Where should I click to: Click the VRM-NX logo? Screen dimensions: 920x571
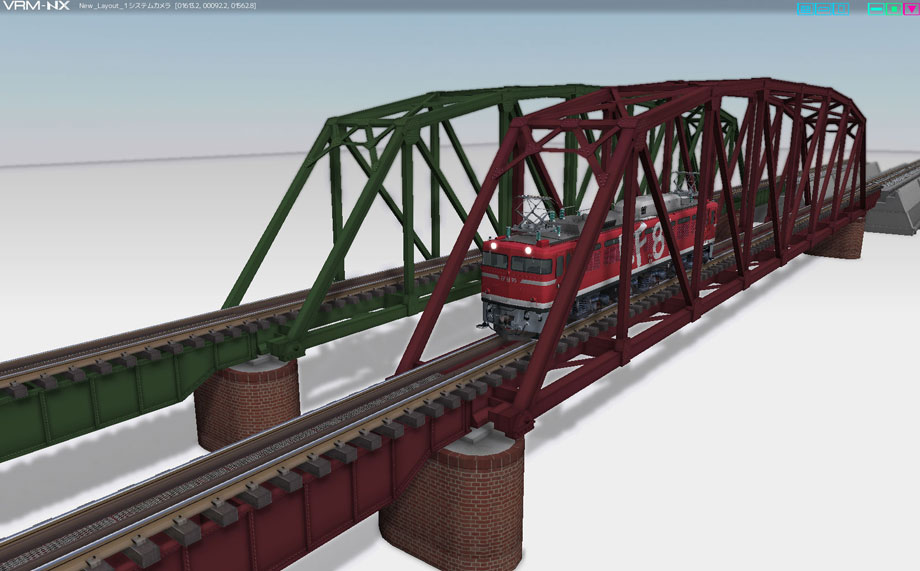(36, 6)
